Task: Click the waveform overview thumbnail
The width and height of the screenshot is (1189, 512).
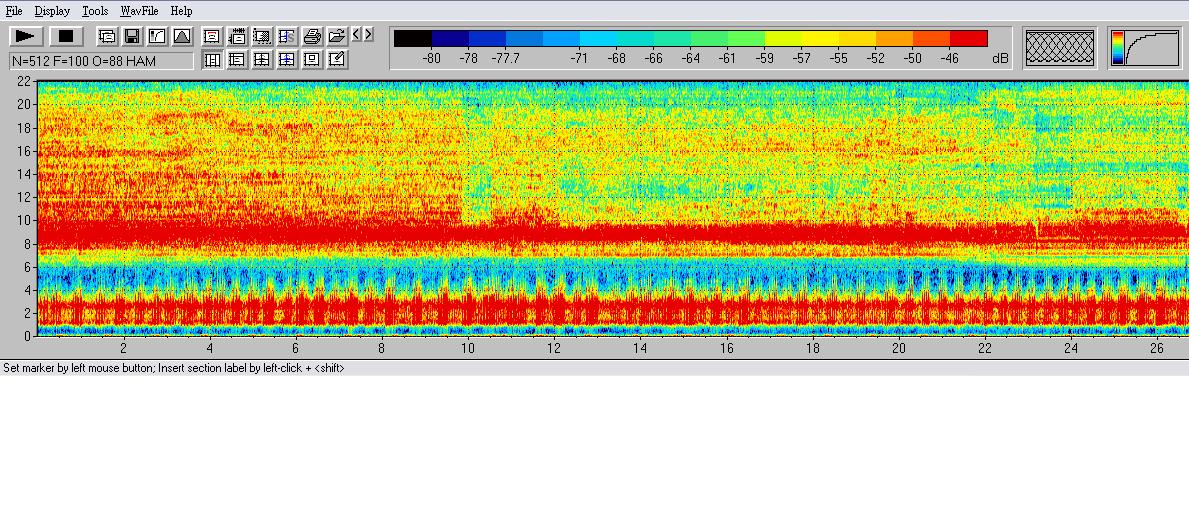Action: [1061, 48]
